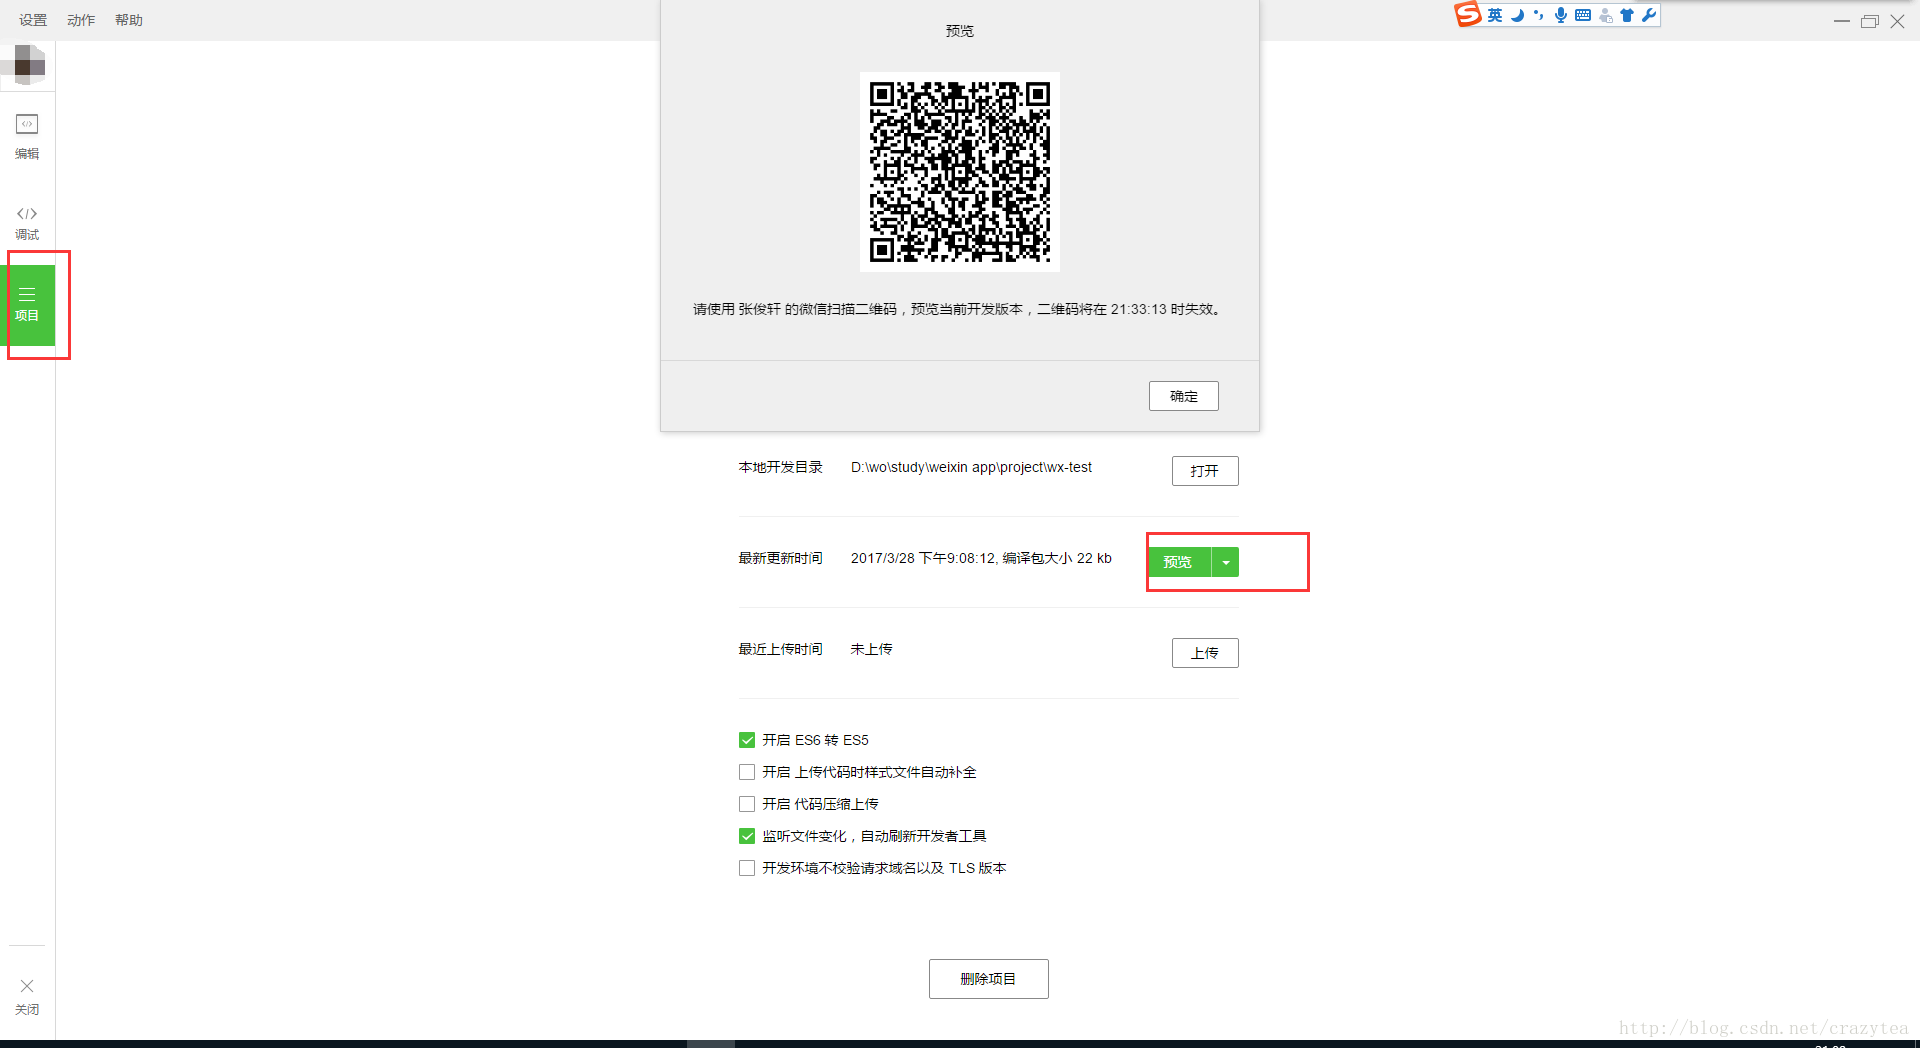Viewport: 1920px width, 1048px height.
Task: Open the skin (shirt) icon in the IME bar
Action: point(1627,15)
